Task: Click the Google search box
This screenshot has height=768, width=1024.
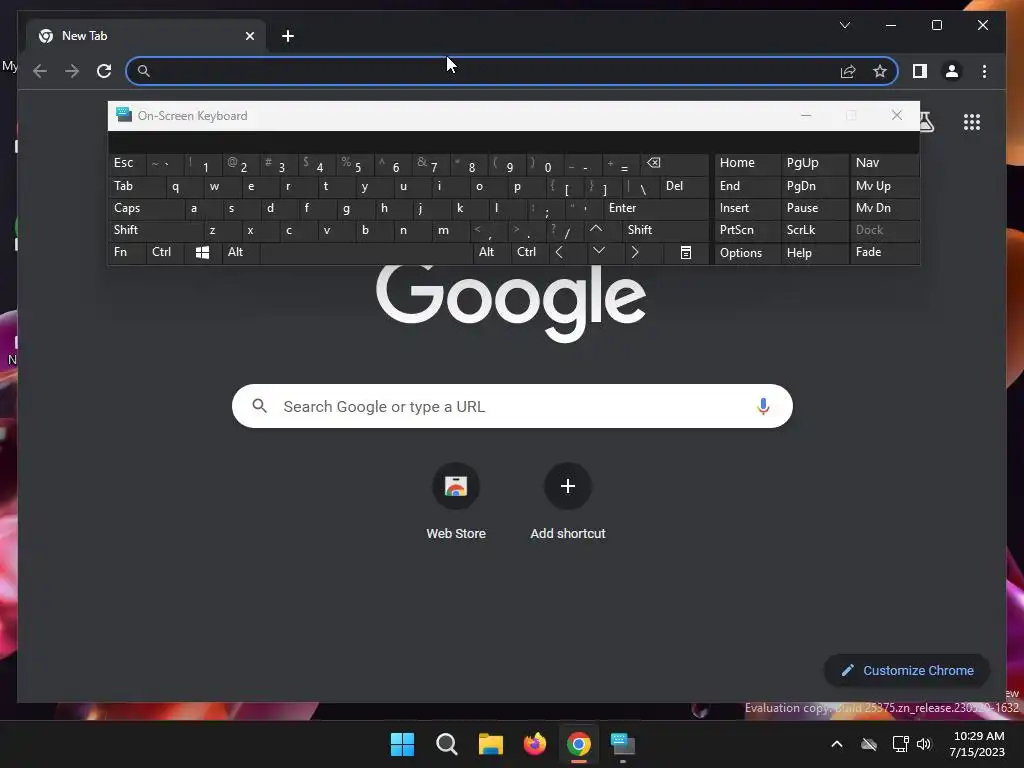Action: 512,406
